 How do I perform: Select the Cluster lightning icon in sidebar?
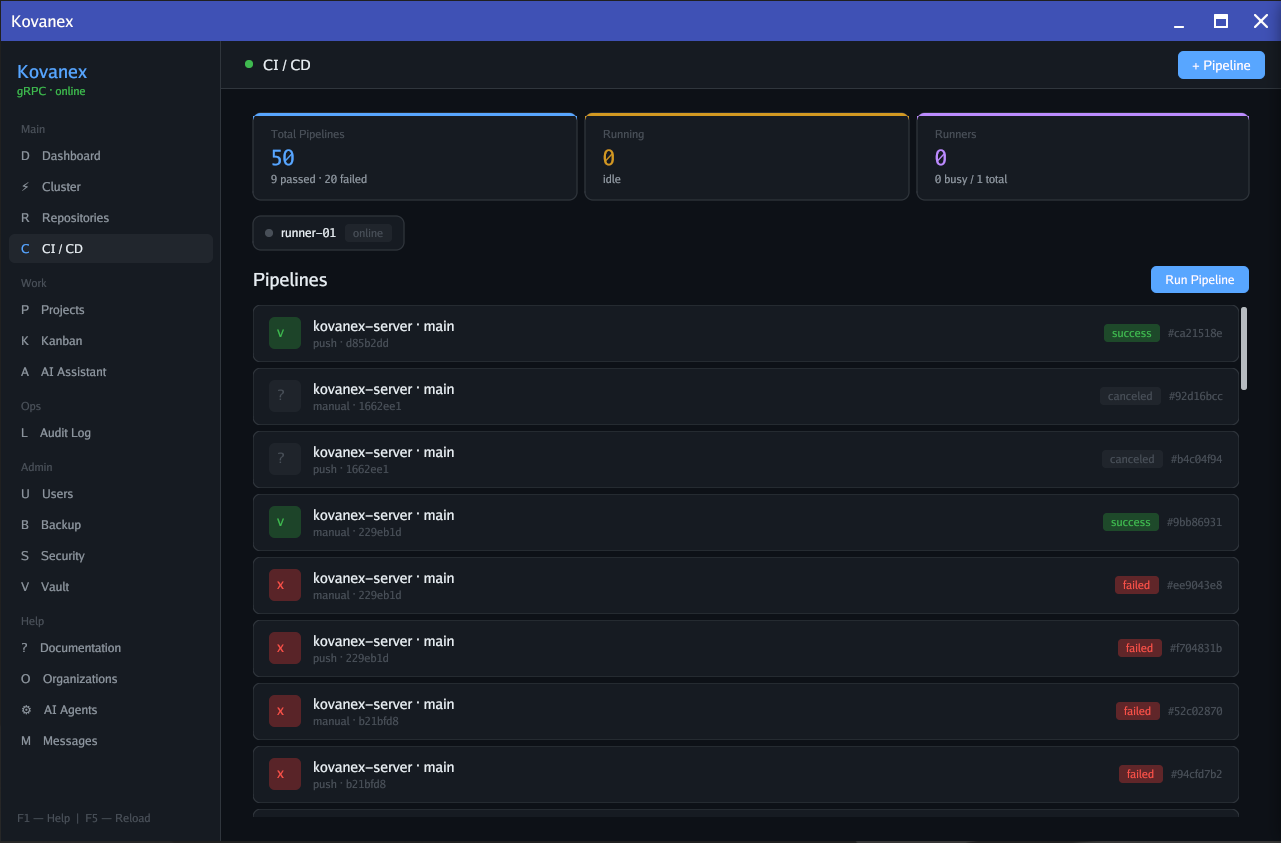[x=24, y=186]
